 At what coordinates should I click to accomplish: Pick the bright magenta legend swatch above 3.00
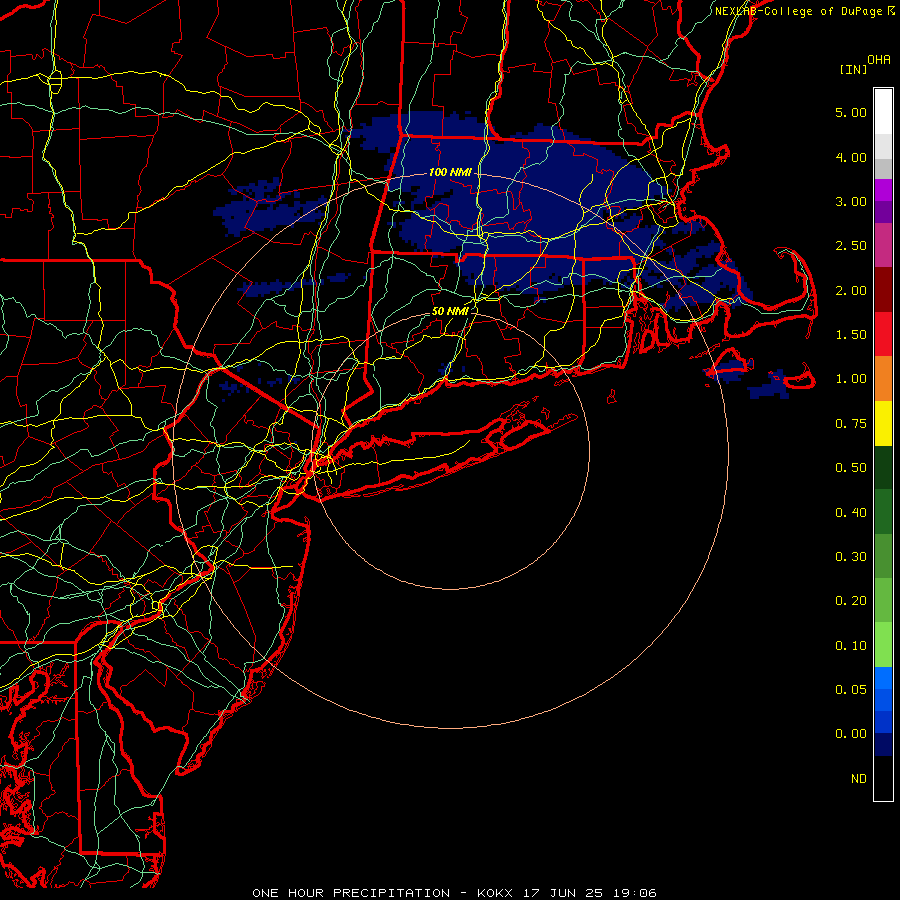[x=883, y=190]
